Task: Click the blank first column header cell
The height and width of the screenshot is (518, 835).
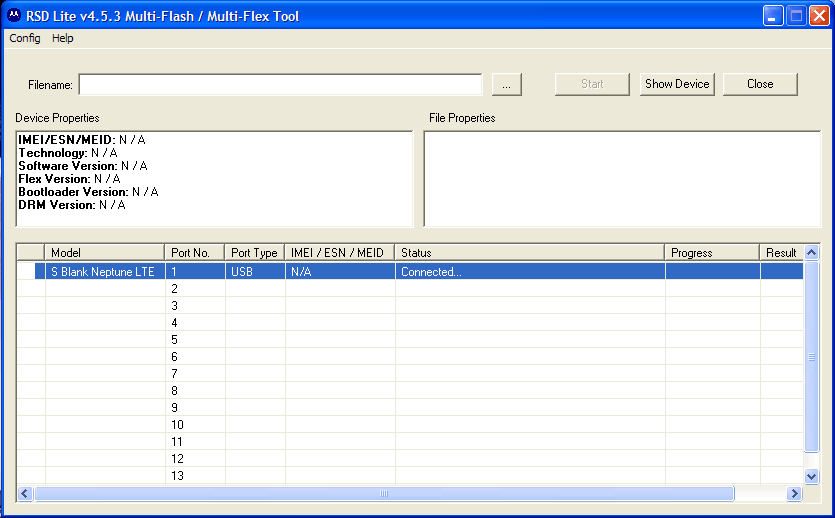Action: pyautogui.click(x=31, y=252)
